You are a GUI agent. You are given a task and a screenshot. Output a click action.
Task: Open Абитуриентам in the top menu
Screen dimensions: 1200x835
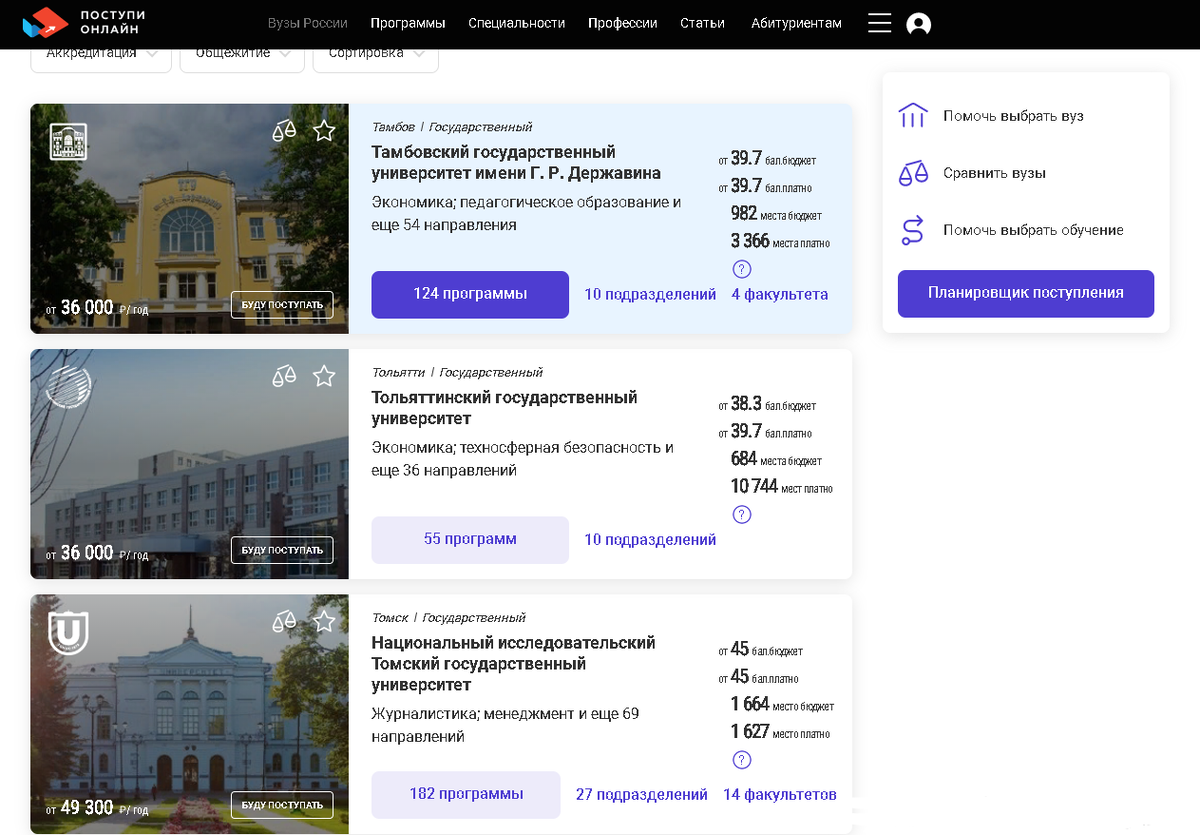click(x=796, y=23)
